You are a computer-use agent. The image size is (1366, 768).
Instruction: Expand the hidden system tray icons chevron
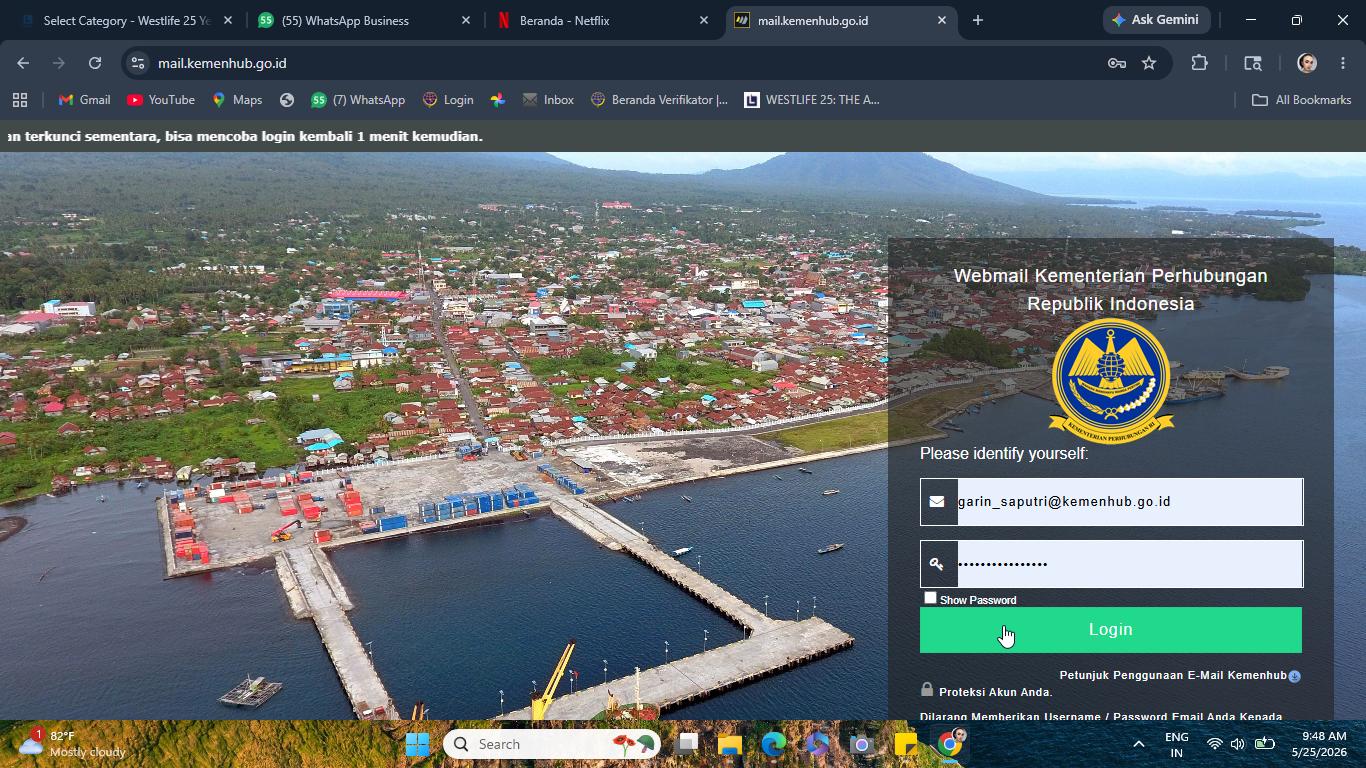pos(1138,744)
